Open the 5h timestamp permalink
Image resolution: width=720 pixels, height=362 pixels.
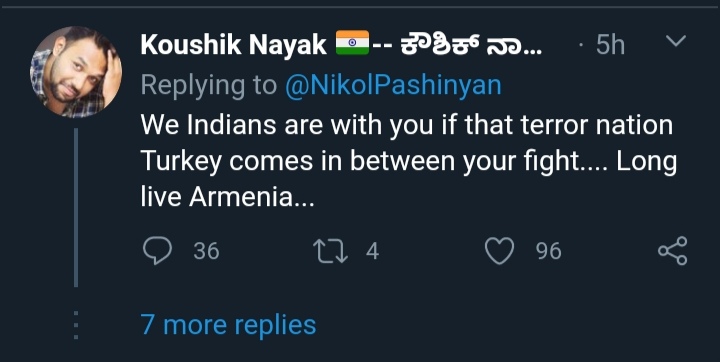point(610,45)
